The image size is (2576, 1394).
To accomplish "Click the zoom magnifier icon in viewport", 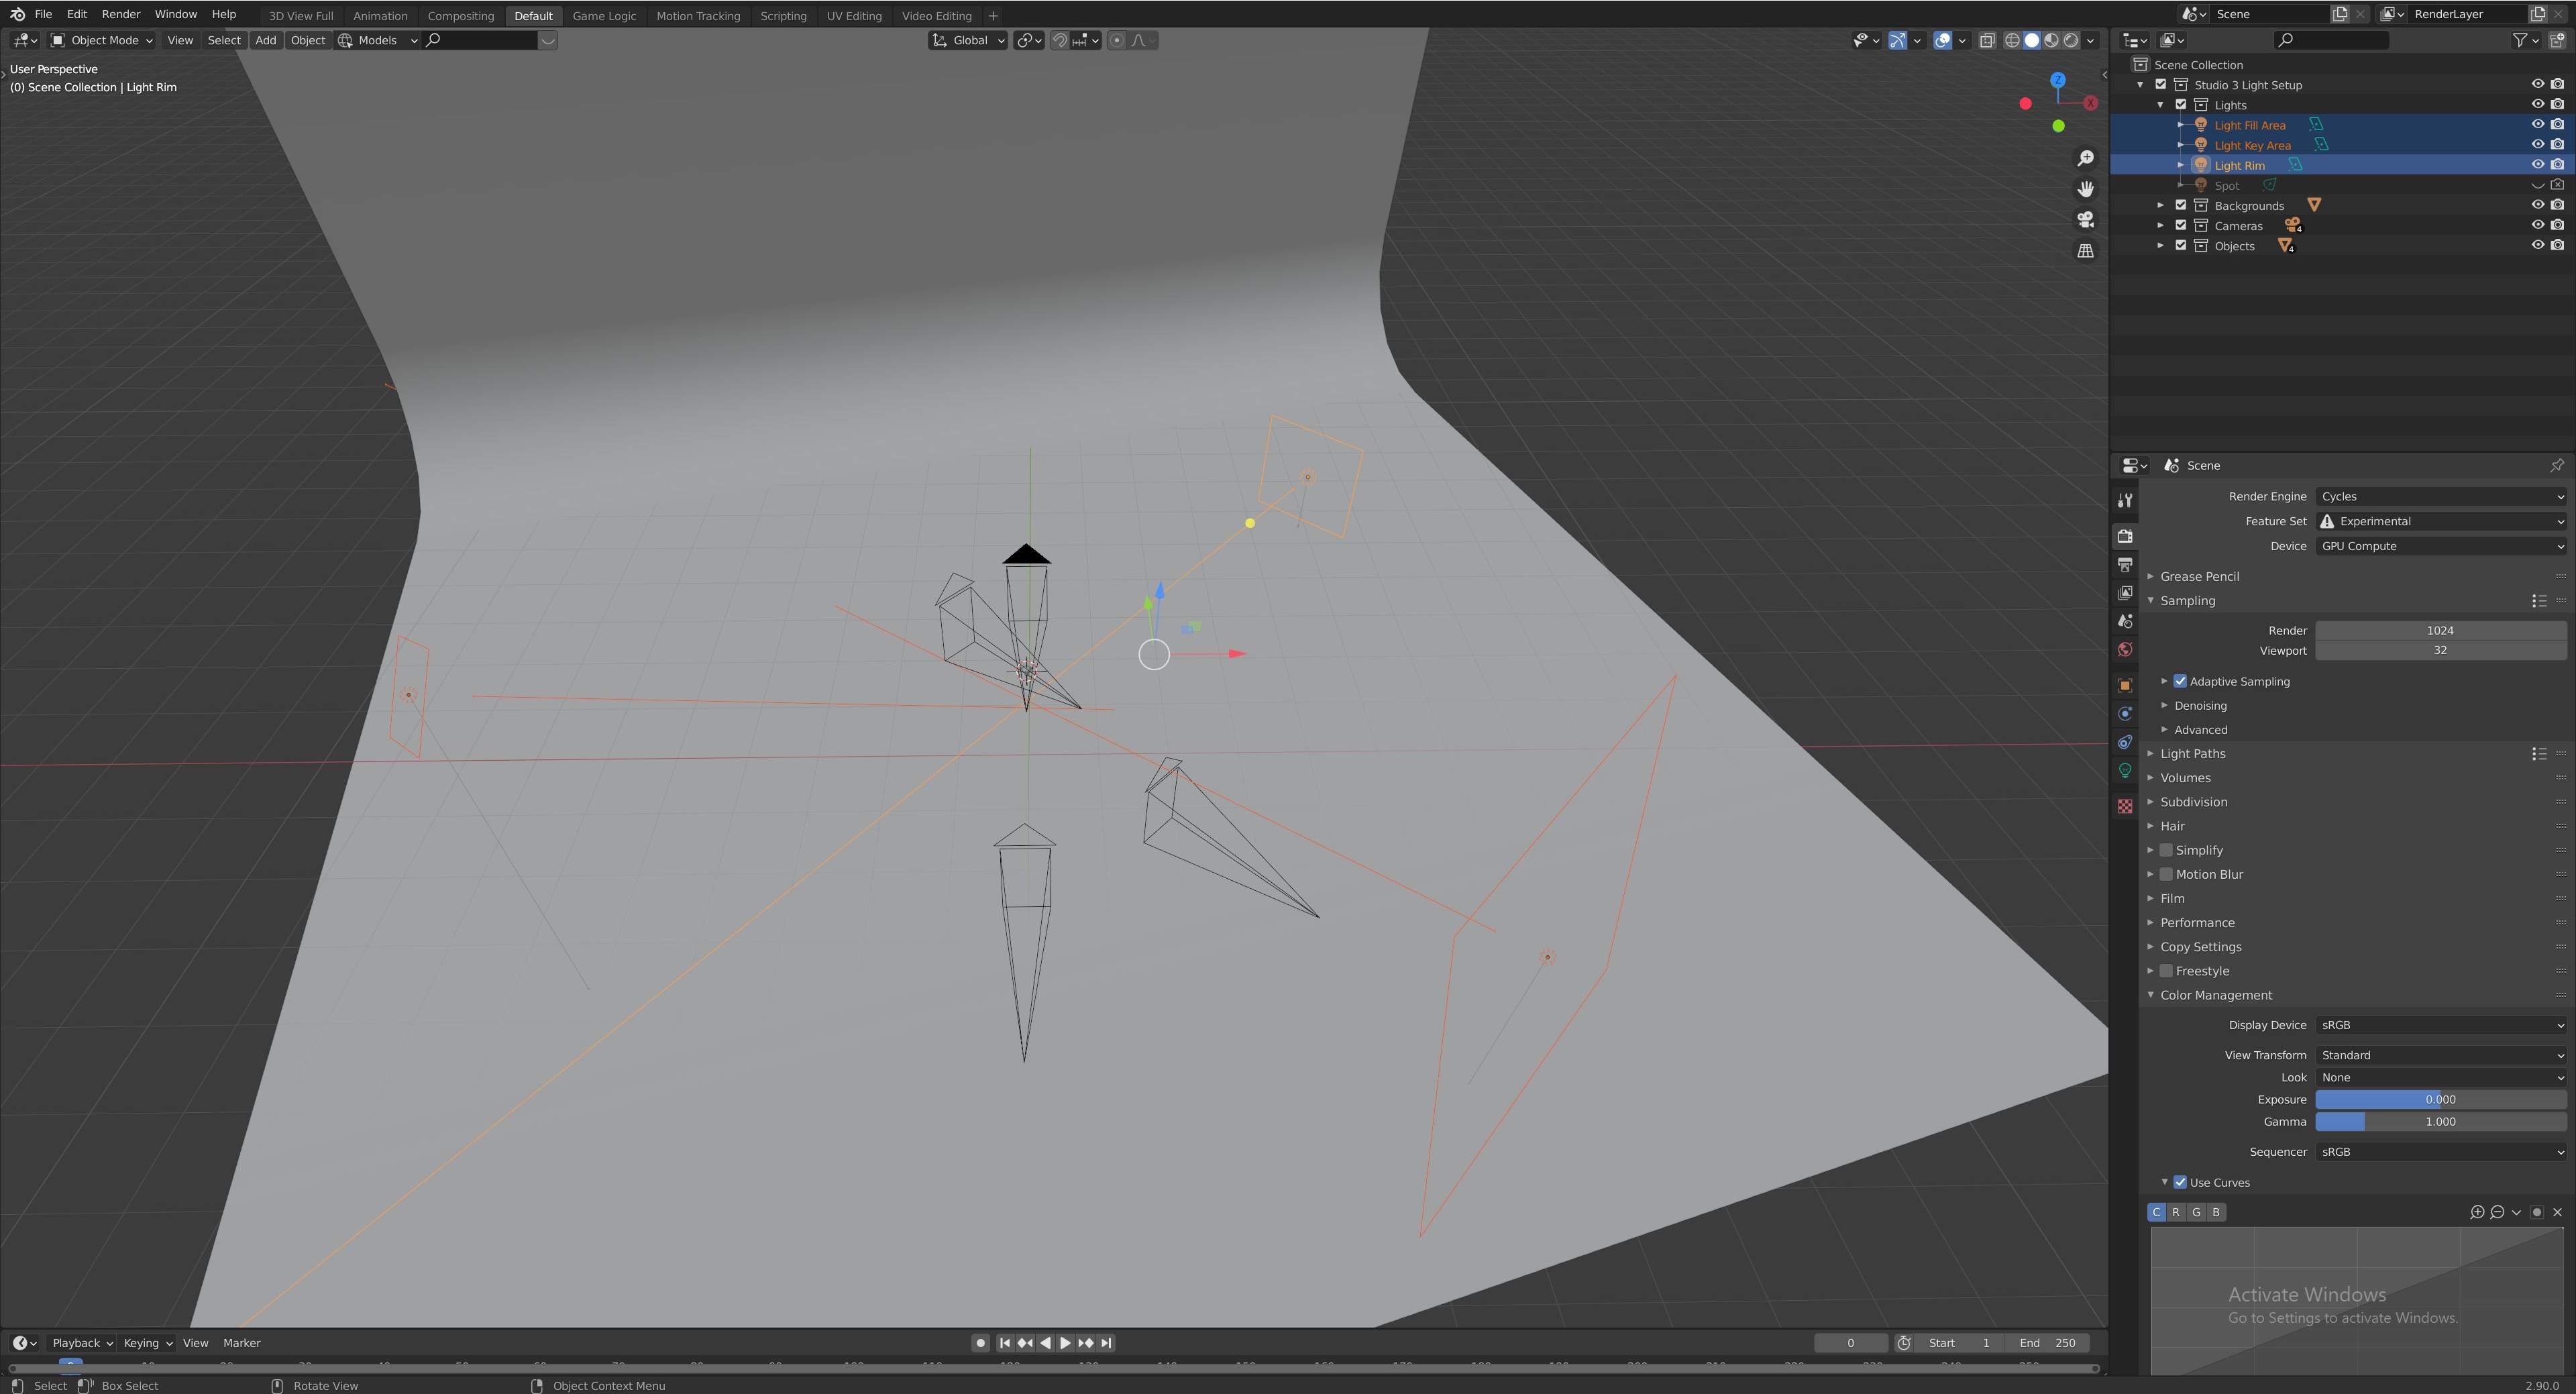I will click(x=2085, y=158).
